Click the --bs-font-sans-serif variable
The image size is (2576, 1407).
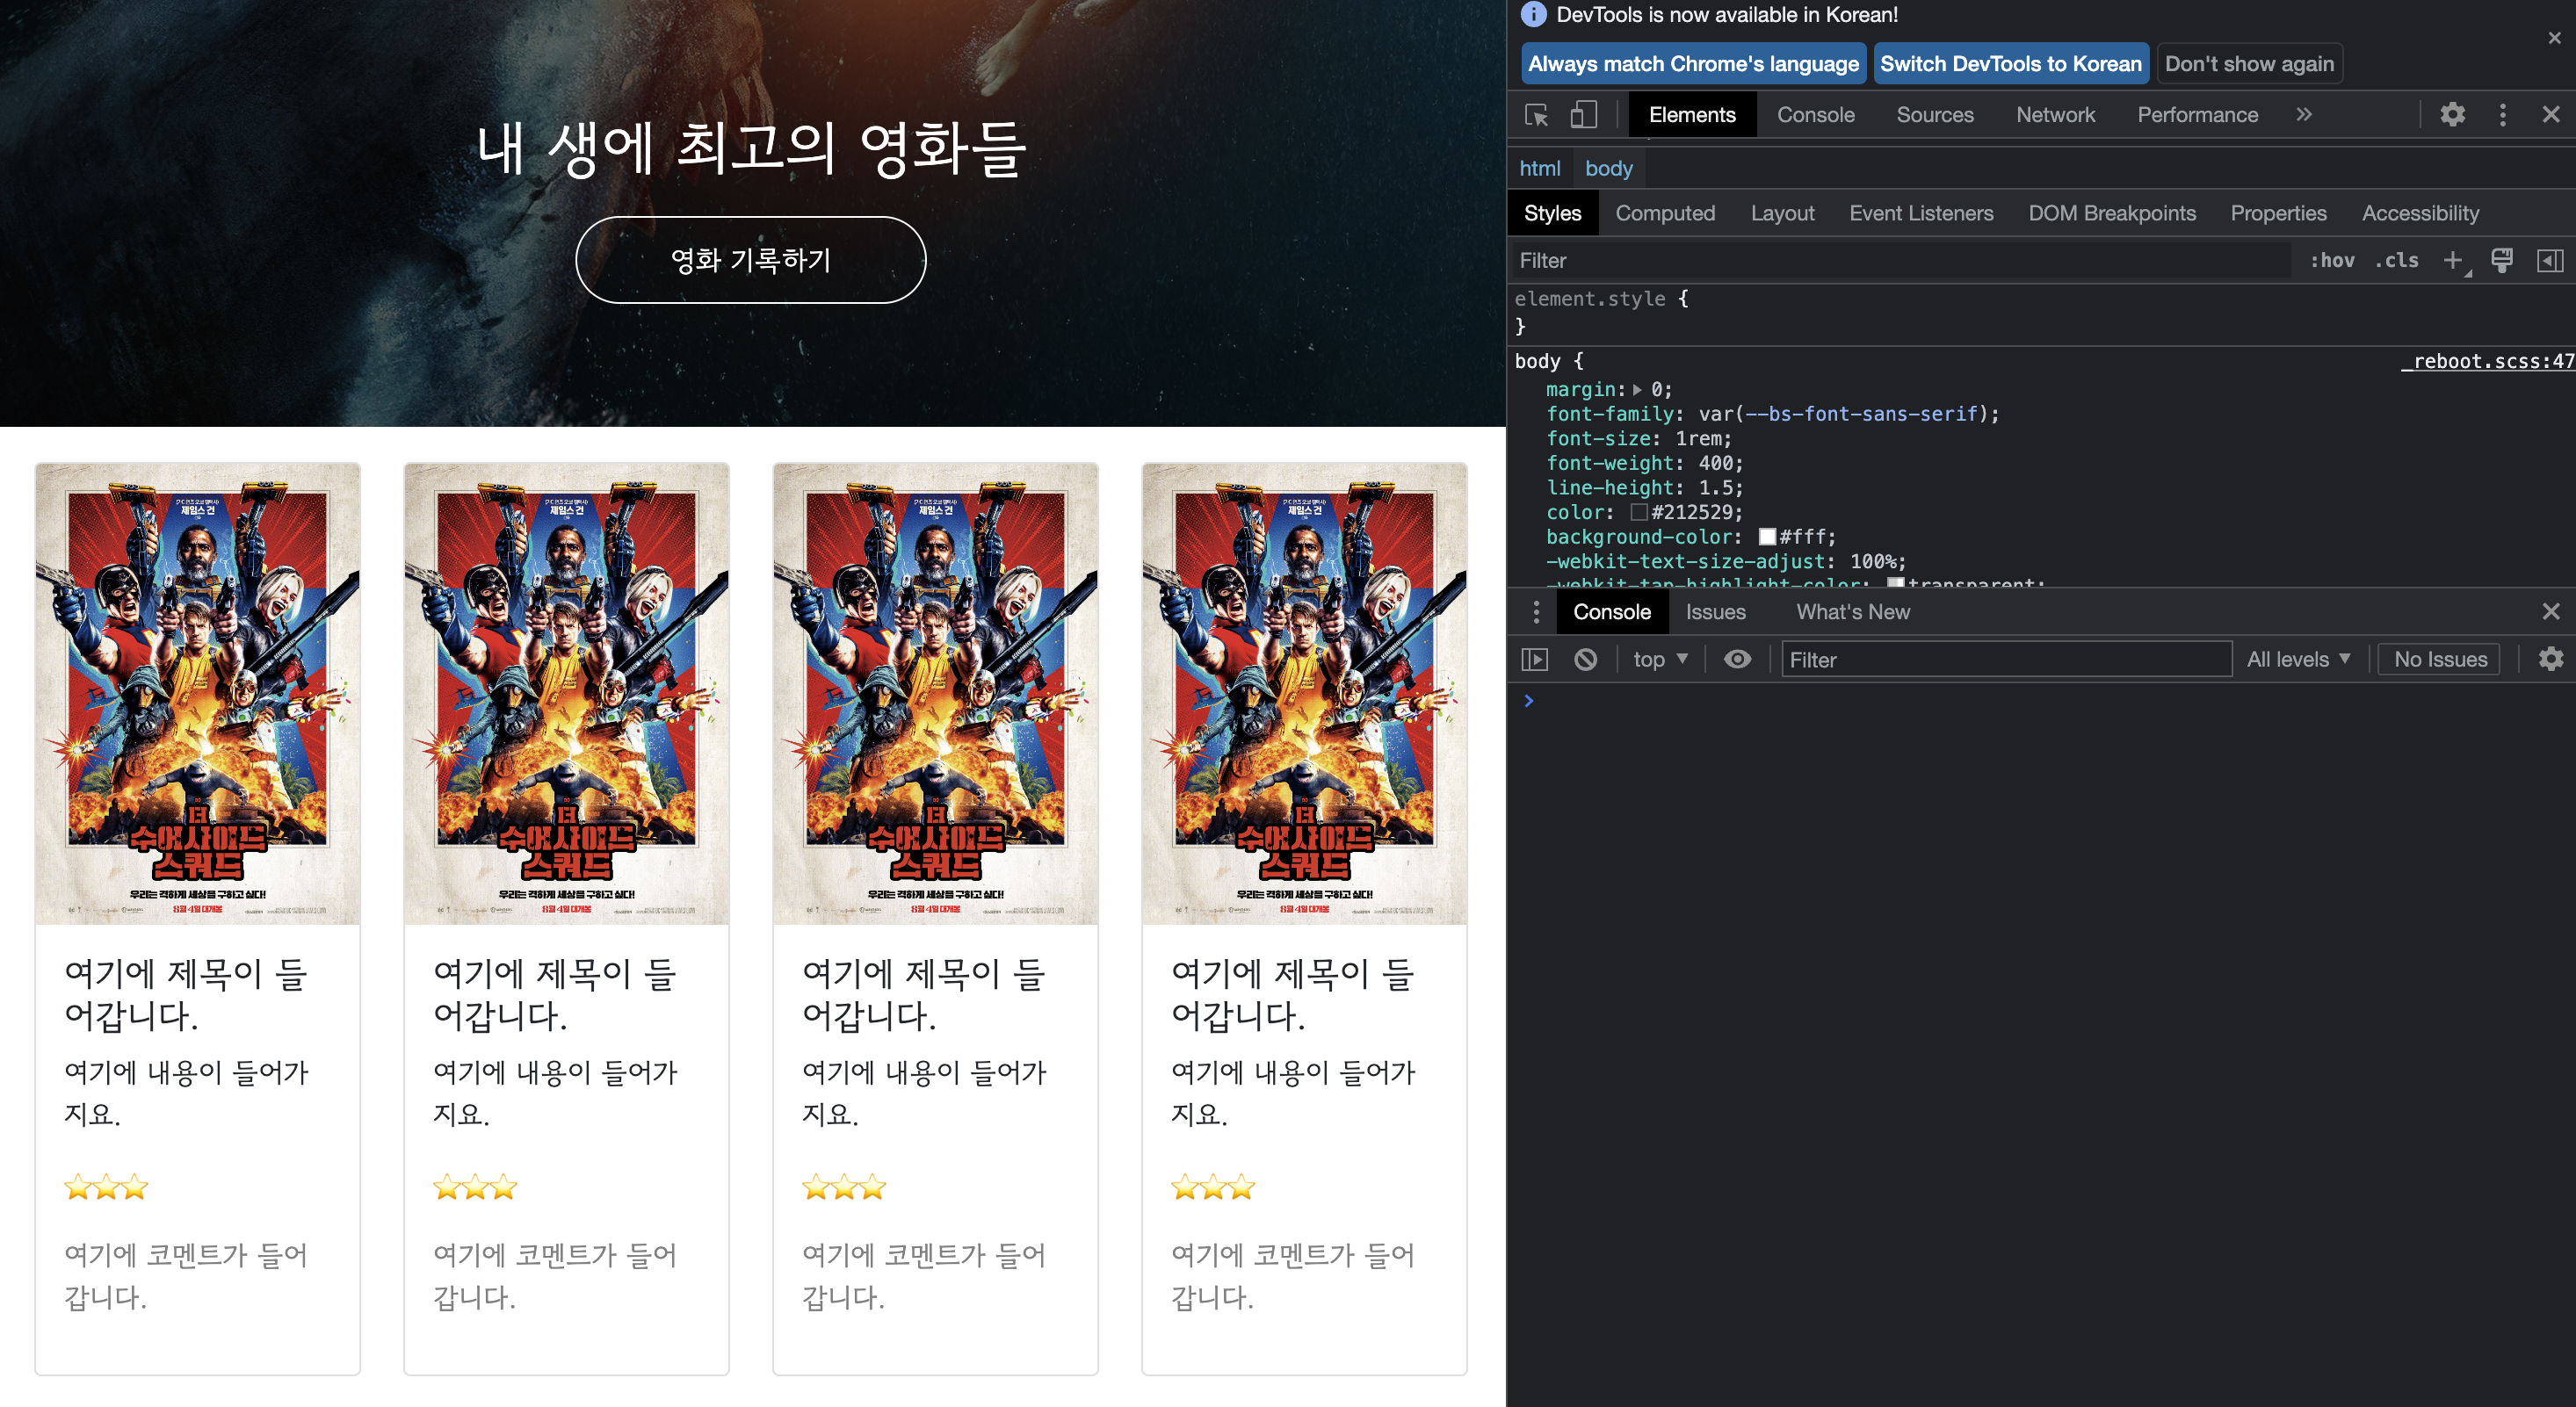[x=1860, y=414]
